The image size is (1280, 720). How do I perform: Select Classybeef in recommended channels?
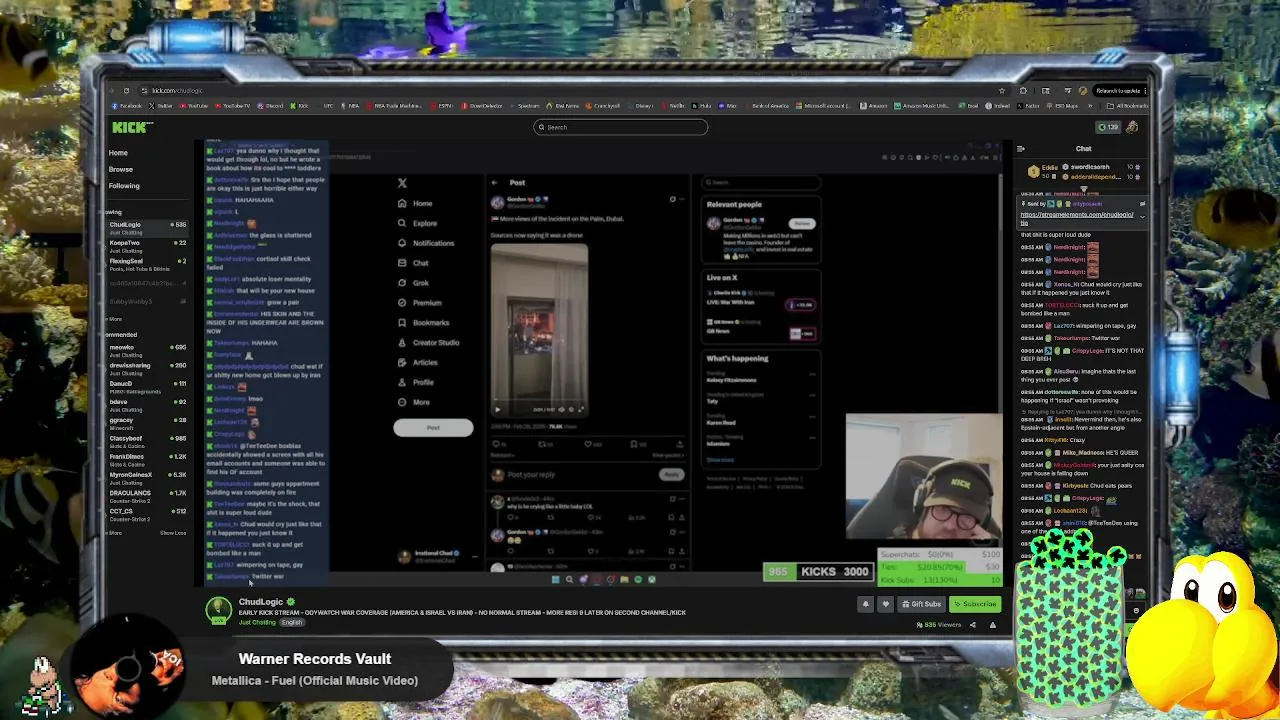pos(147,441)
